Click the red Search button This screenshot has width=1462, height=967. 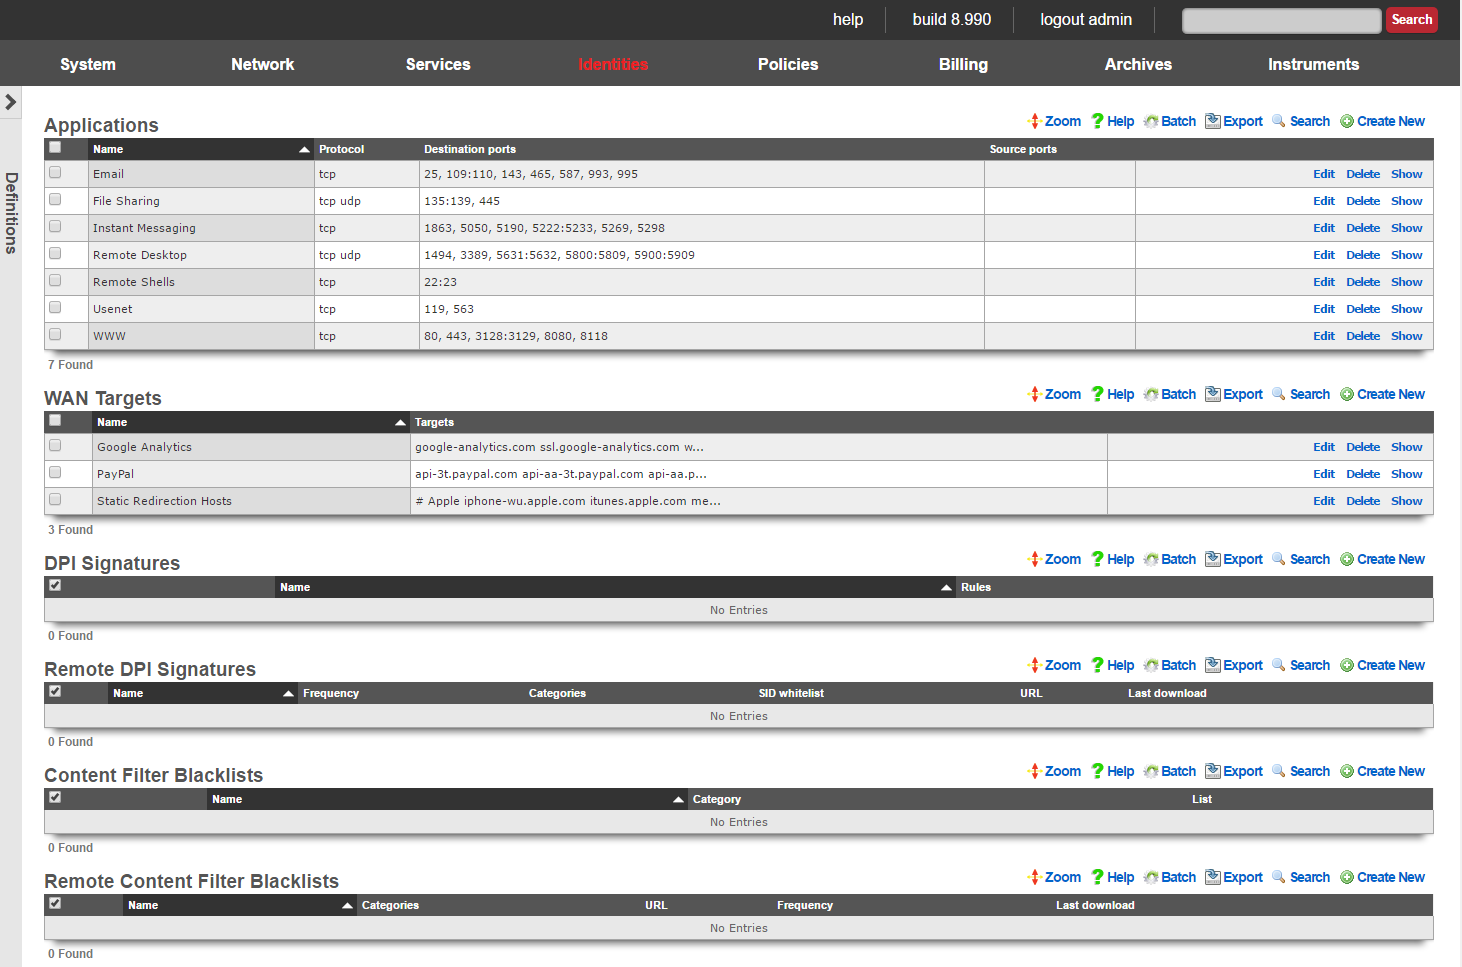point(1411,20)
